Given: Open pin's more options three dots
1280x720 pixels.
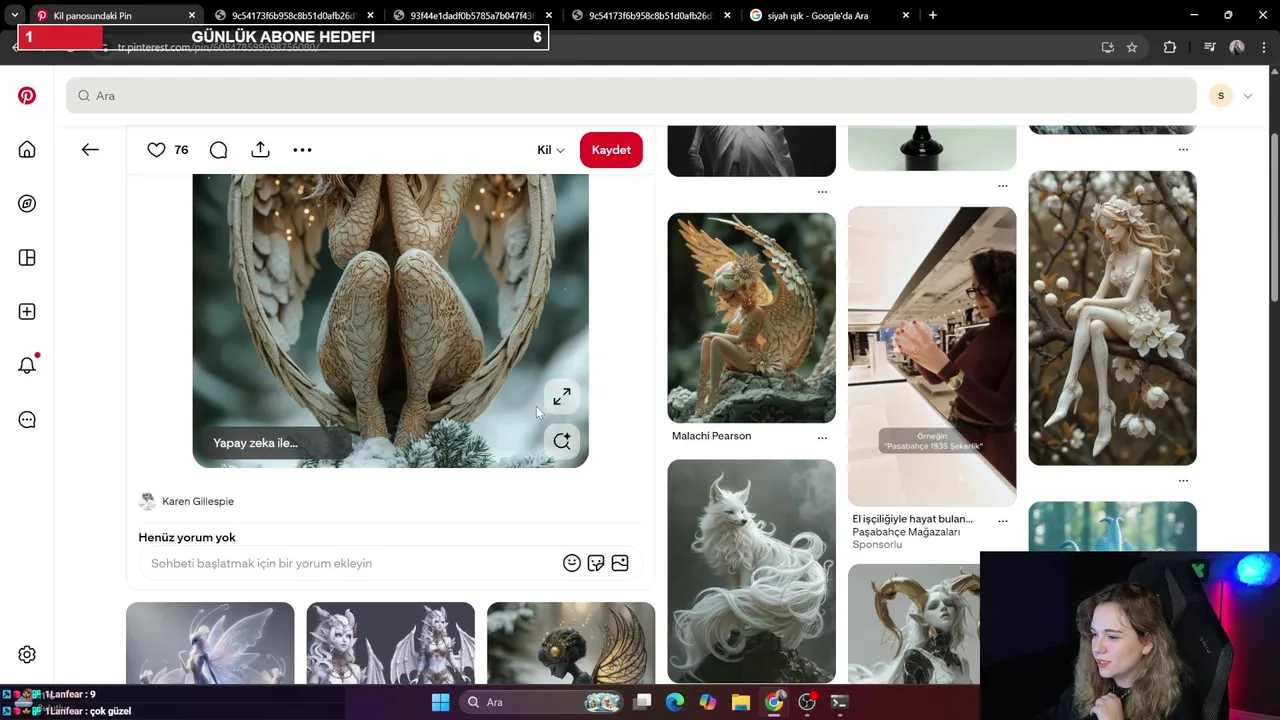Looking at the screenshot, I should 302,150.
